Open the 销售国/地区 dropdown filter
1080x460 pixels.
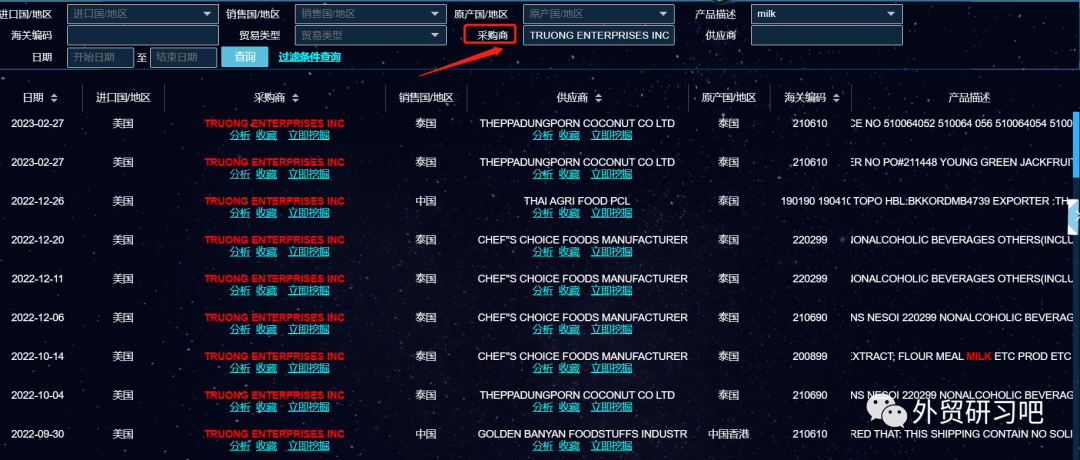[371, 13]
